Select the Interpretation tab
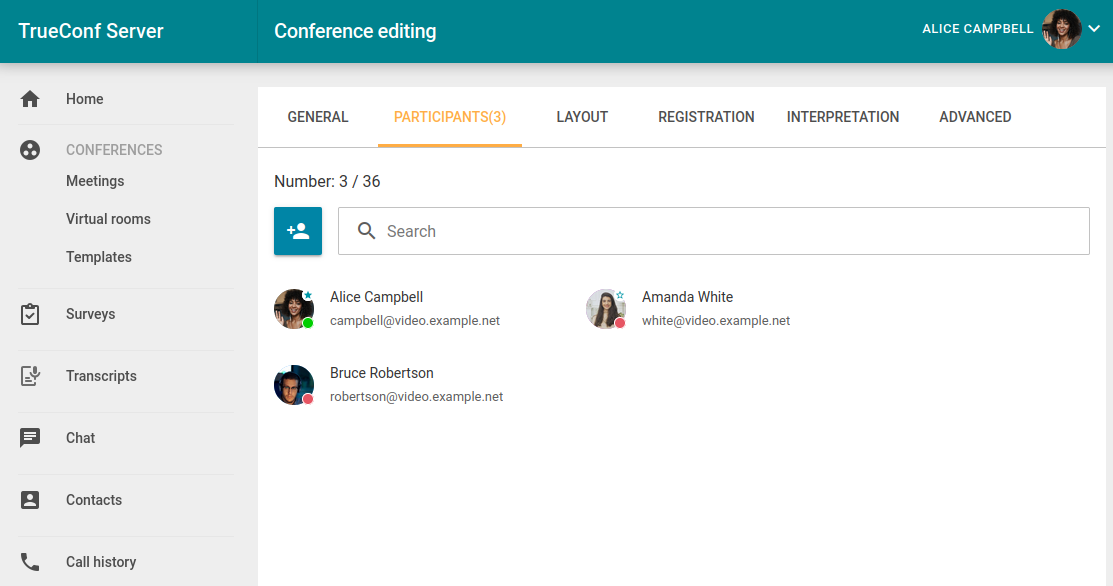 pos(843,117)
